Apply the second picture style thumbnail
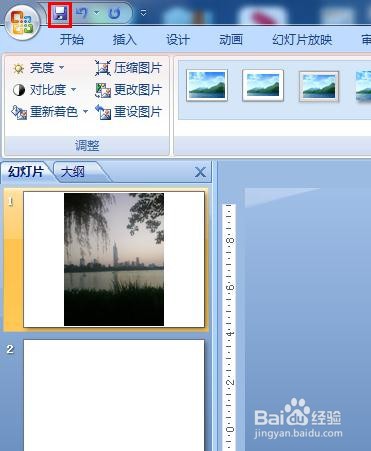371x451 pixels. [x=263, y=85]
